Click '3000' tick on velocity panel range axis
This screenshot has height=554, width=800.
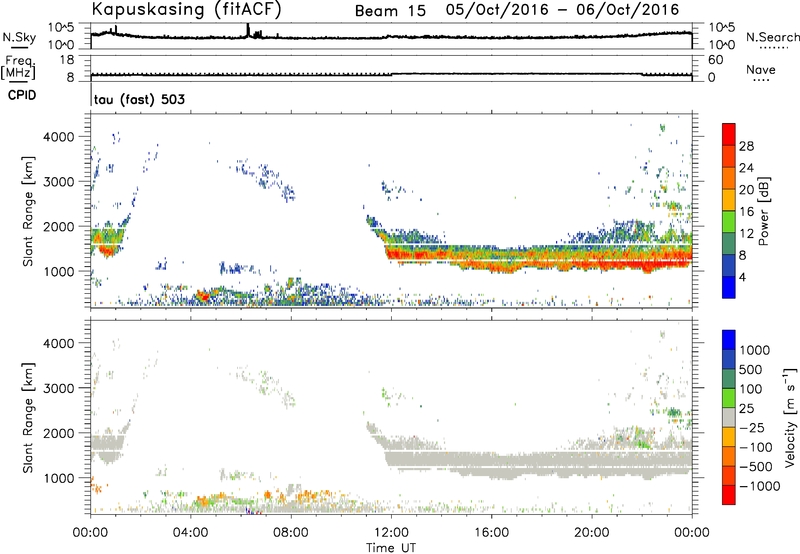tap(60, 388)
